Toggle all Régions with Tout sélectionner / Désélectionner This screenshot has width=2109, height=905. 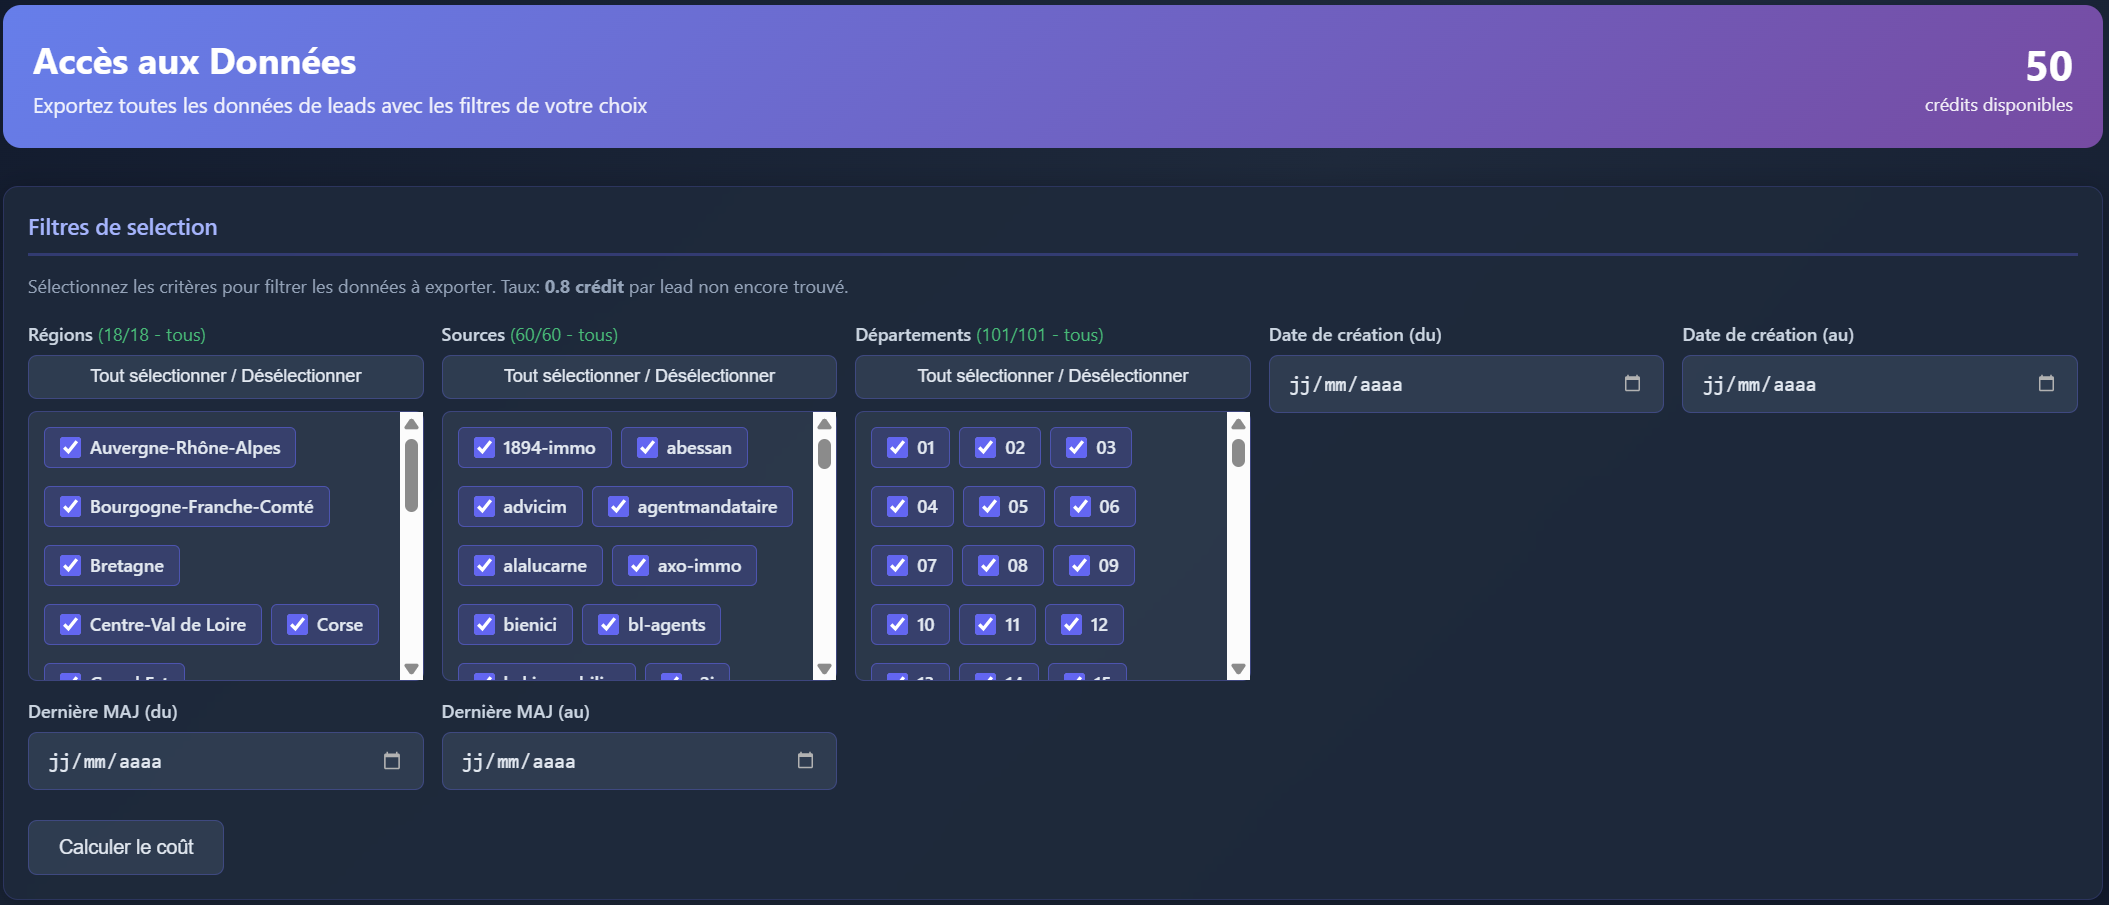(225, 376)
